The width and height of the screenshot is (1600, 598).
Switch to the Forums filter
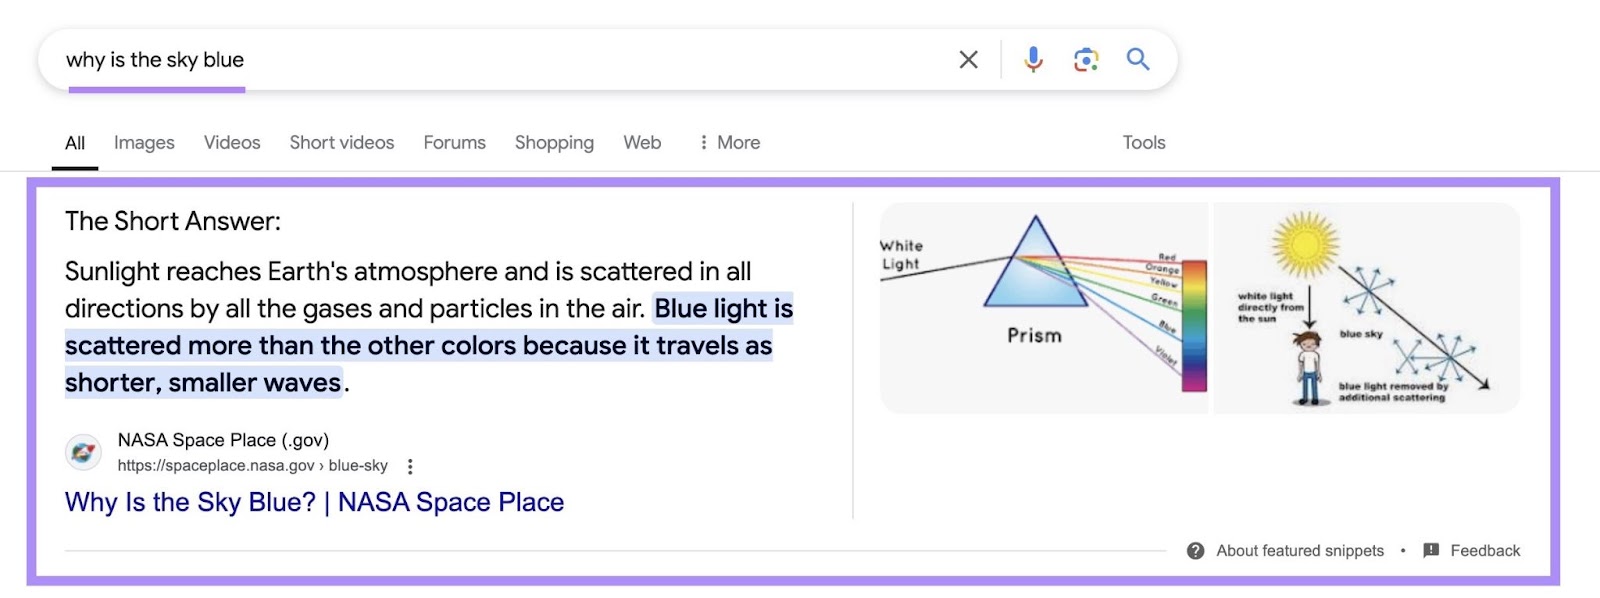454,142
